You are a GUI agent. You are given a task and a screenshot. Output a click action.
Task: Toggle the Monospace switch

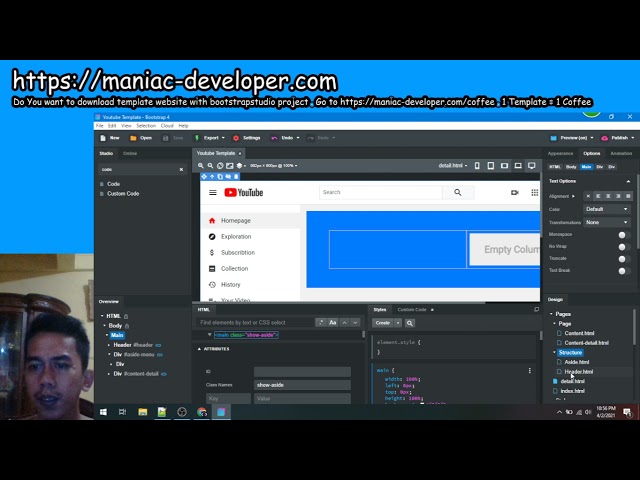[x=623, y=235]
